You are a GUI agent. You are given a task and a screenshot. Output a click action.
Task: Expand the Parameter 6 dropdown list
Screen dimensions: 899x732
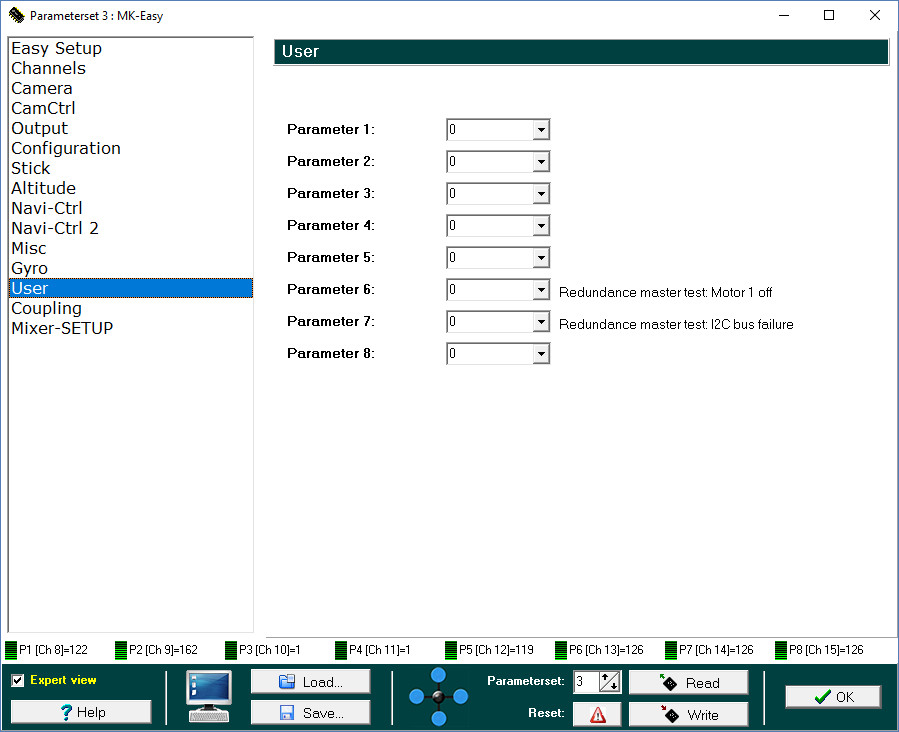540,290
